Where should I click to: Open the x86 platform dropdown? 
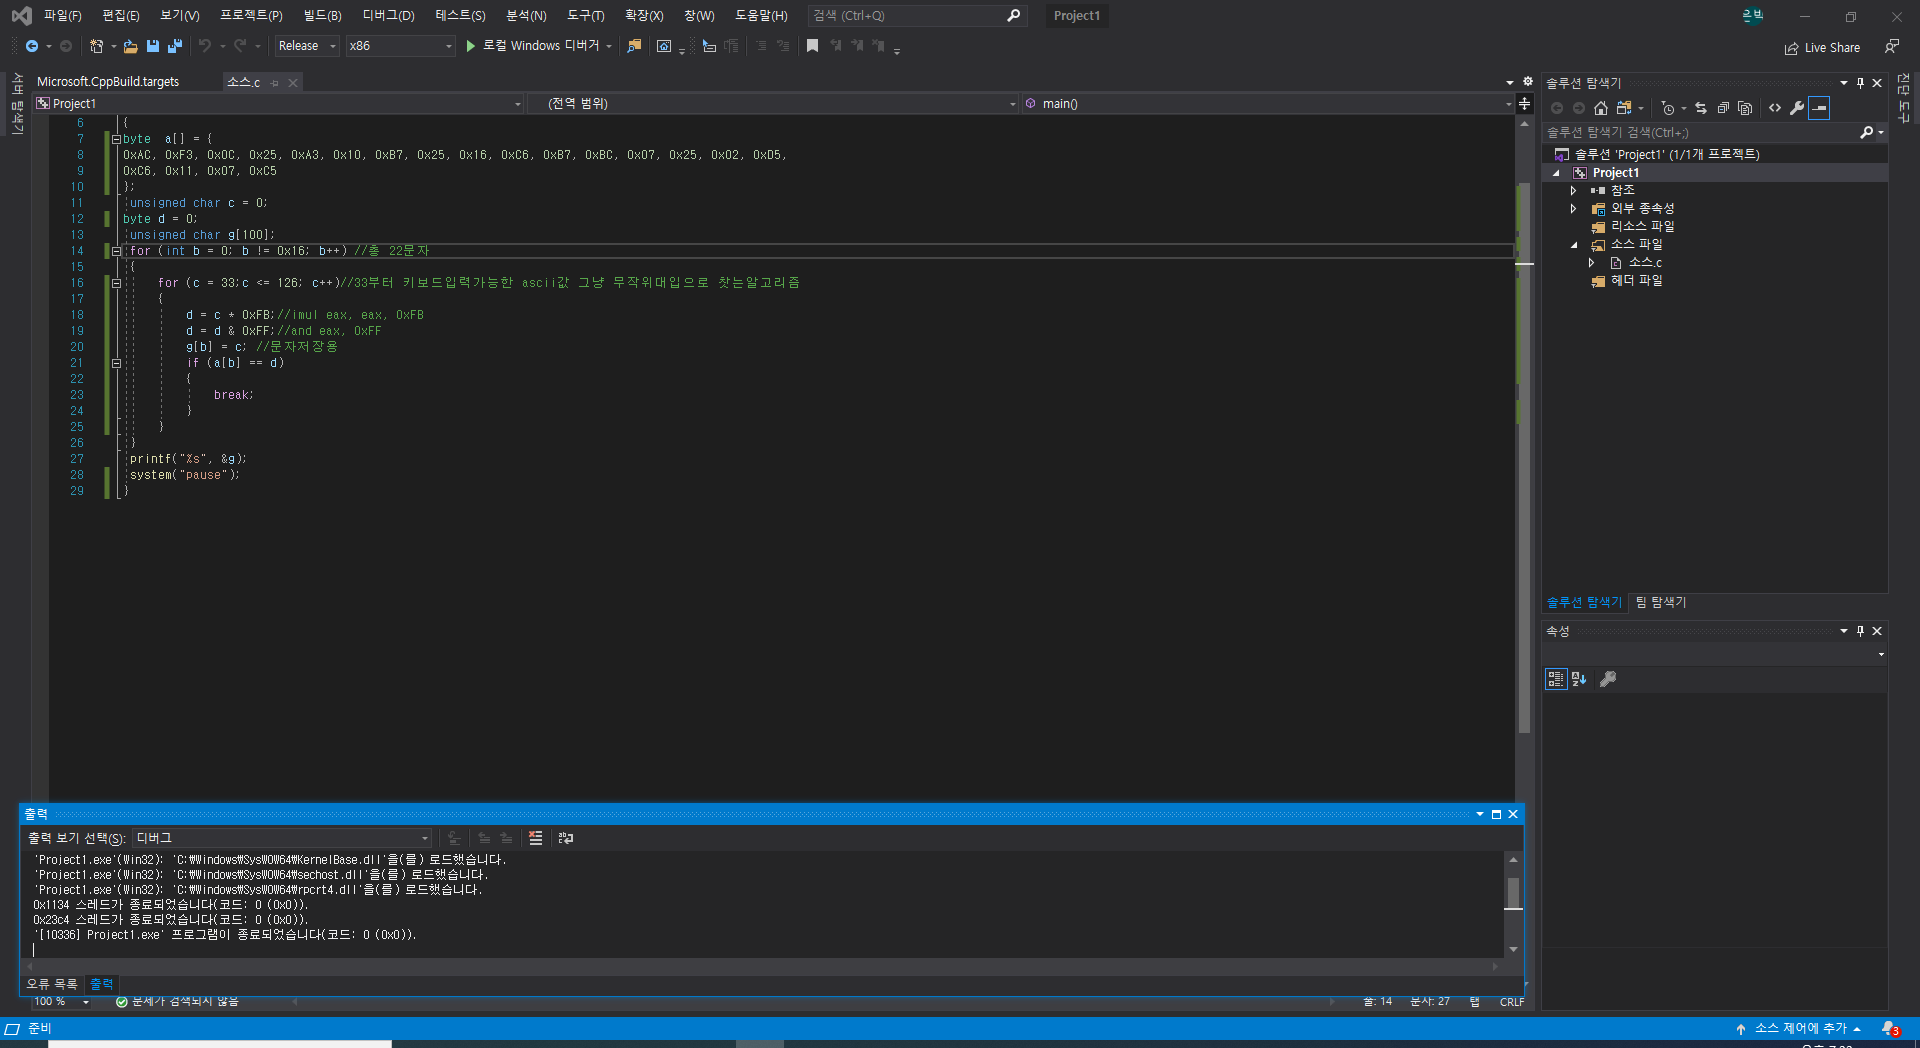coord(401,46)
